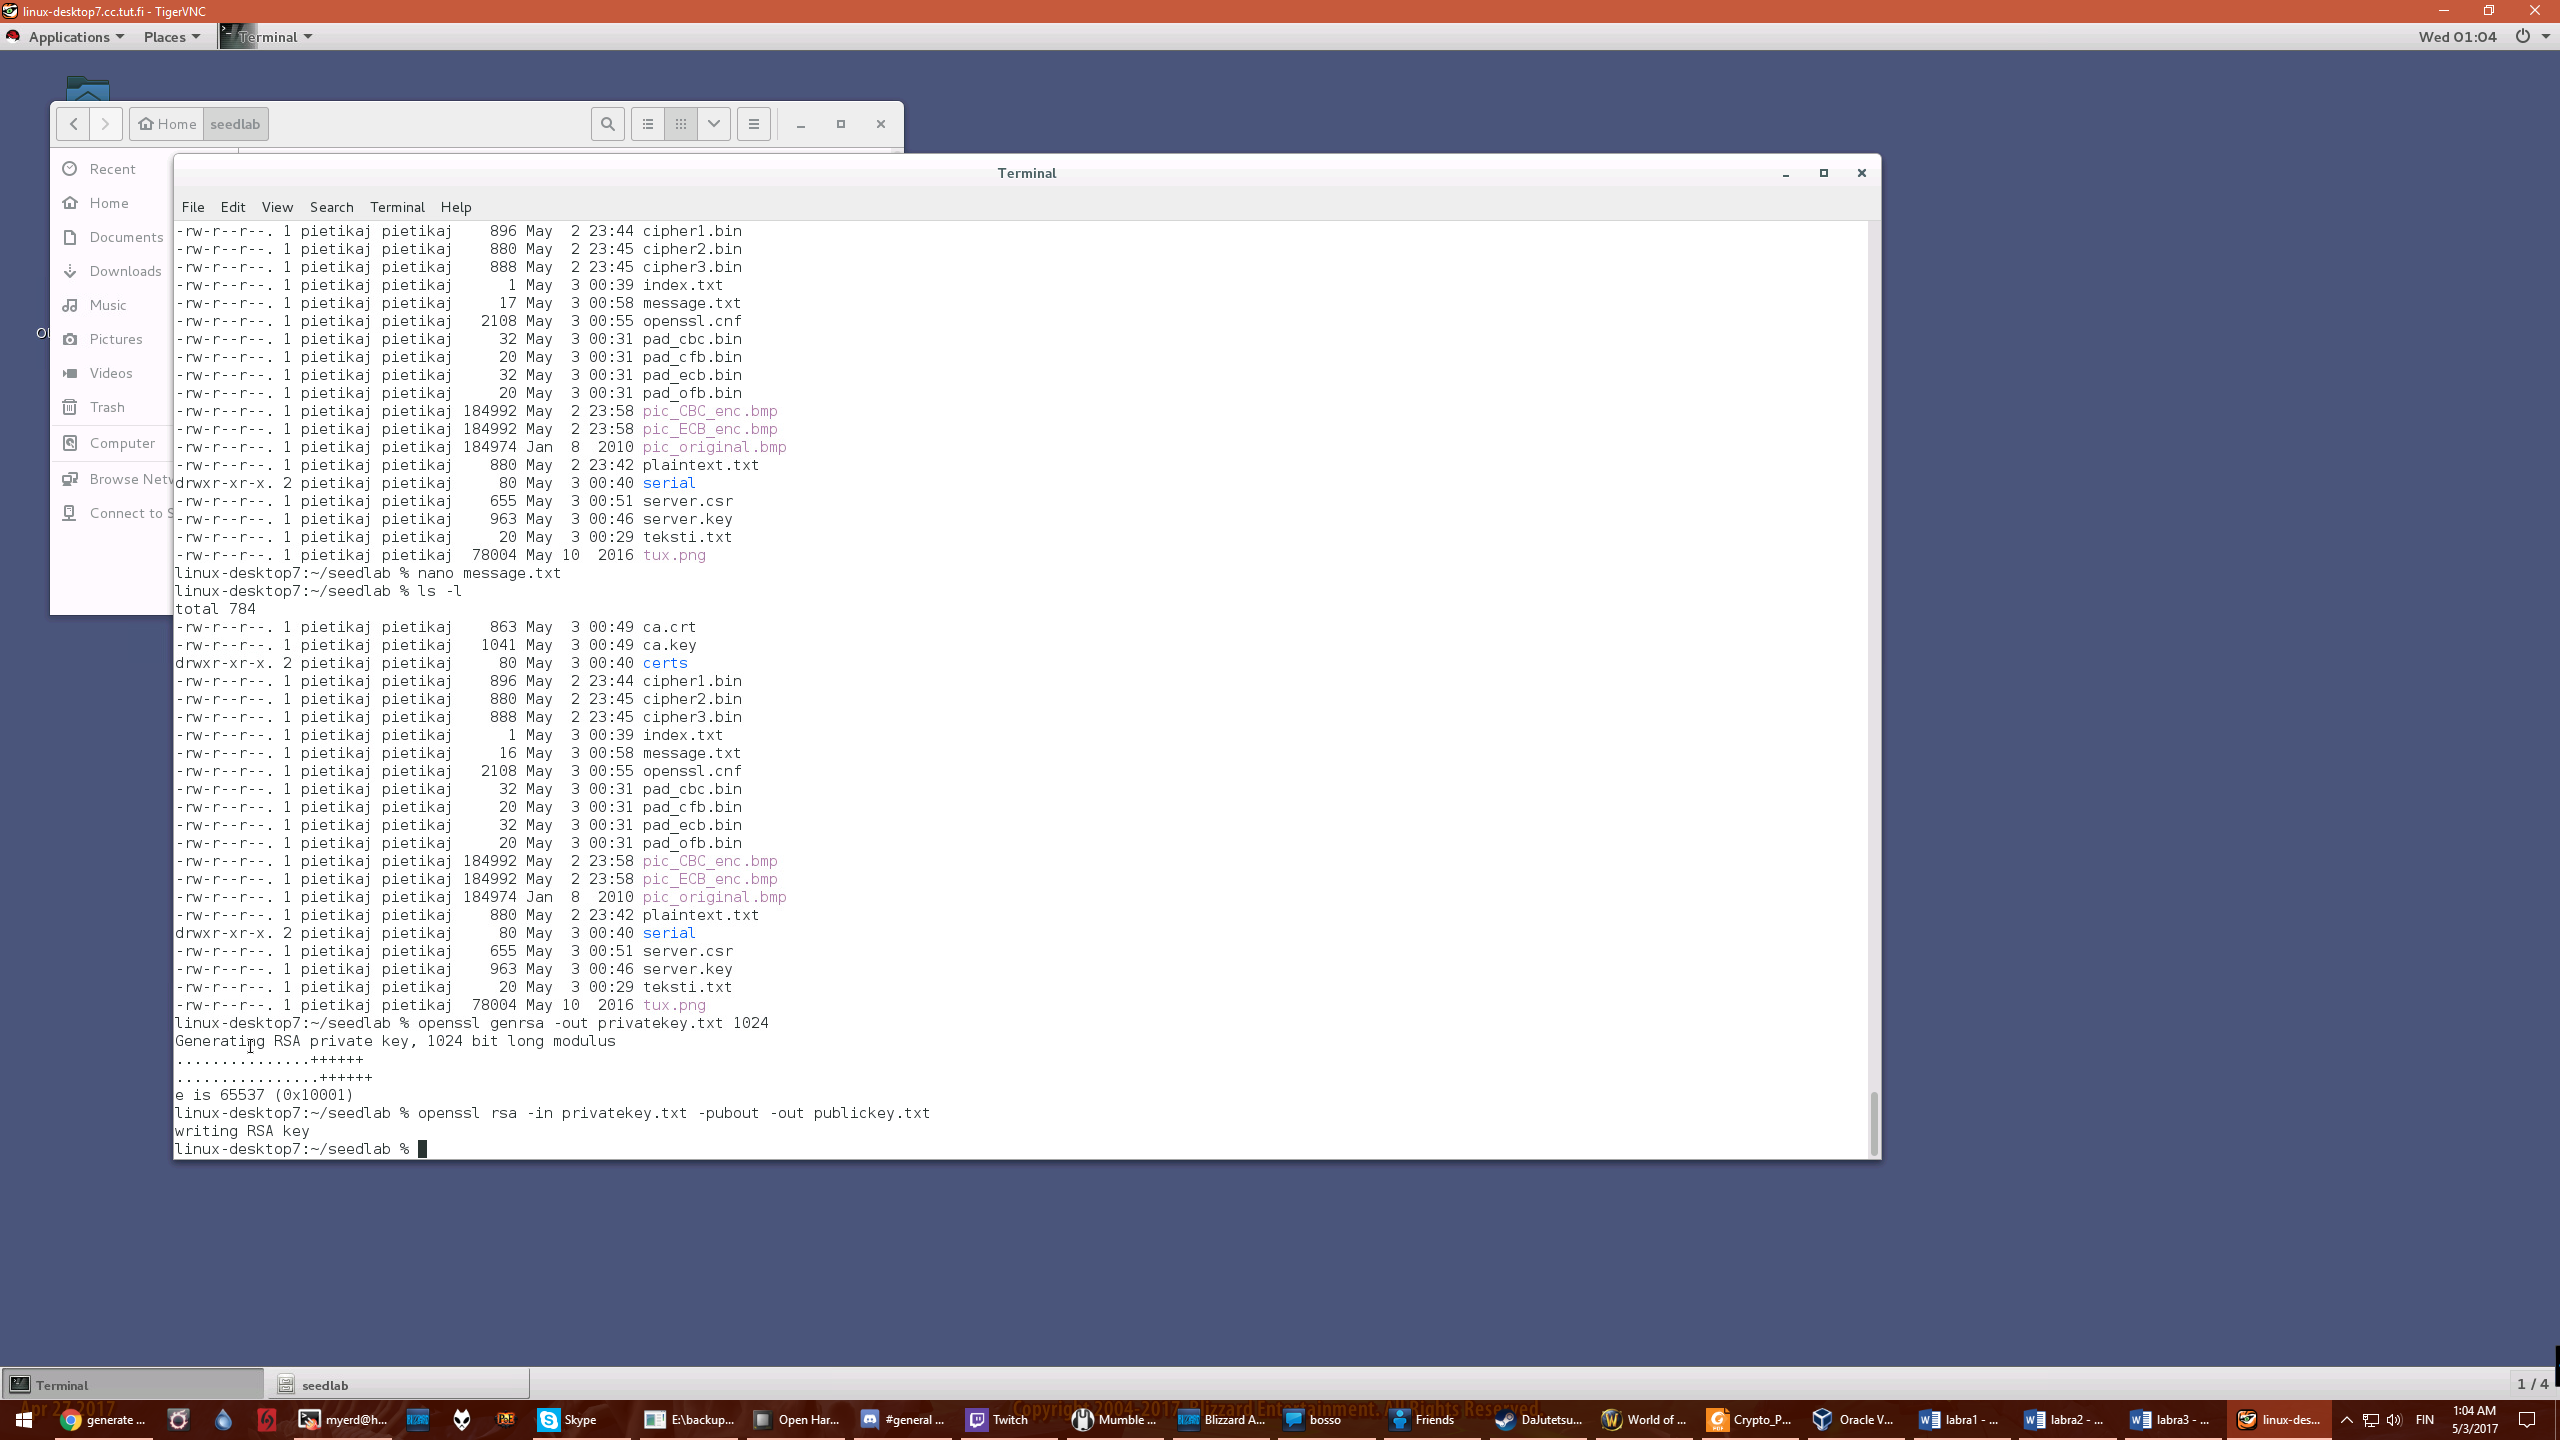The height and width of the screenshot is (1440, 2560).
Task: Open the Trash in sidebar
Action: [107, 407]
